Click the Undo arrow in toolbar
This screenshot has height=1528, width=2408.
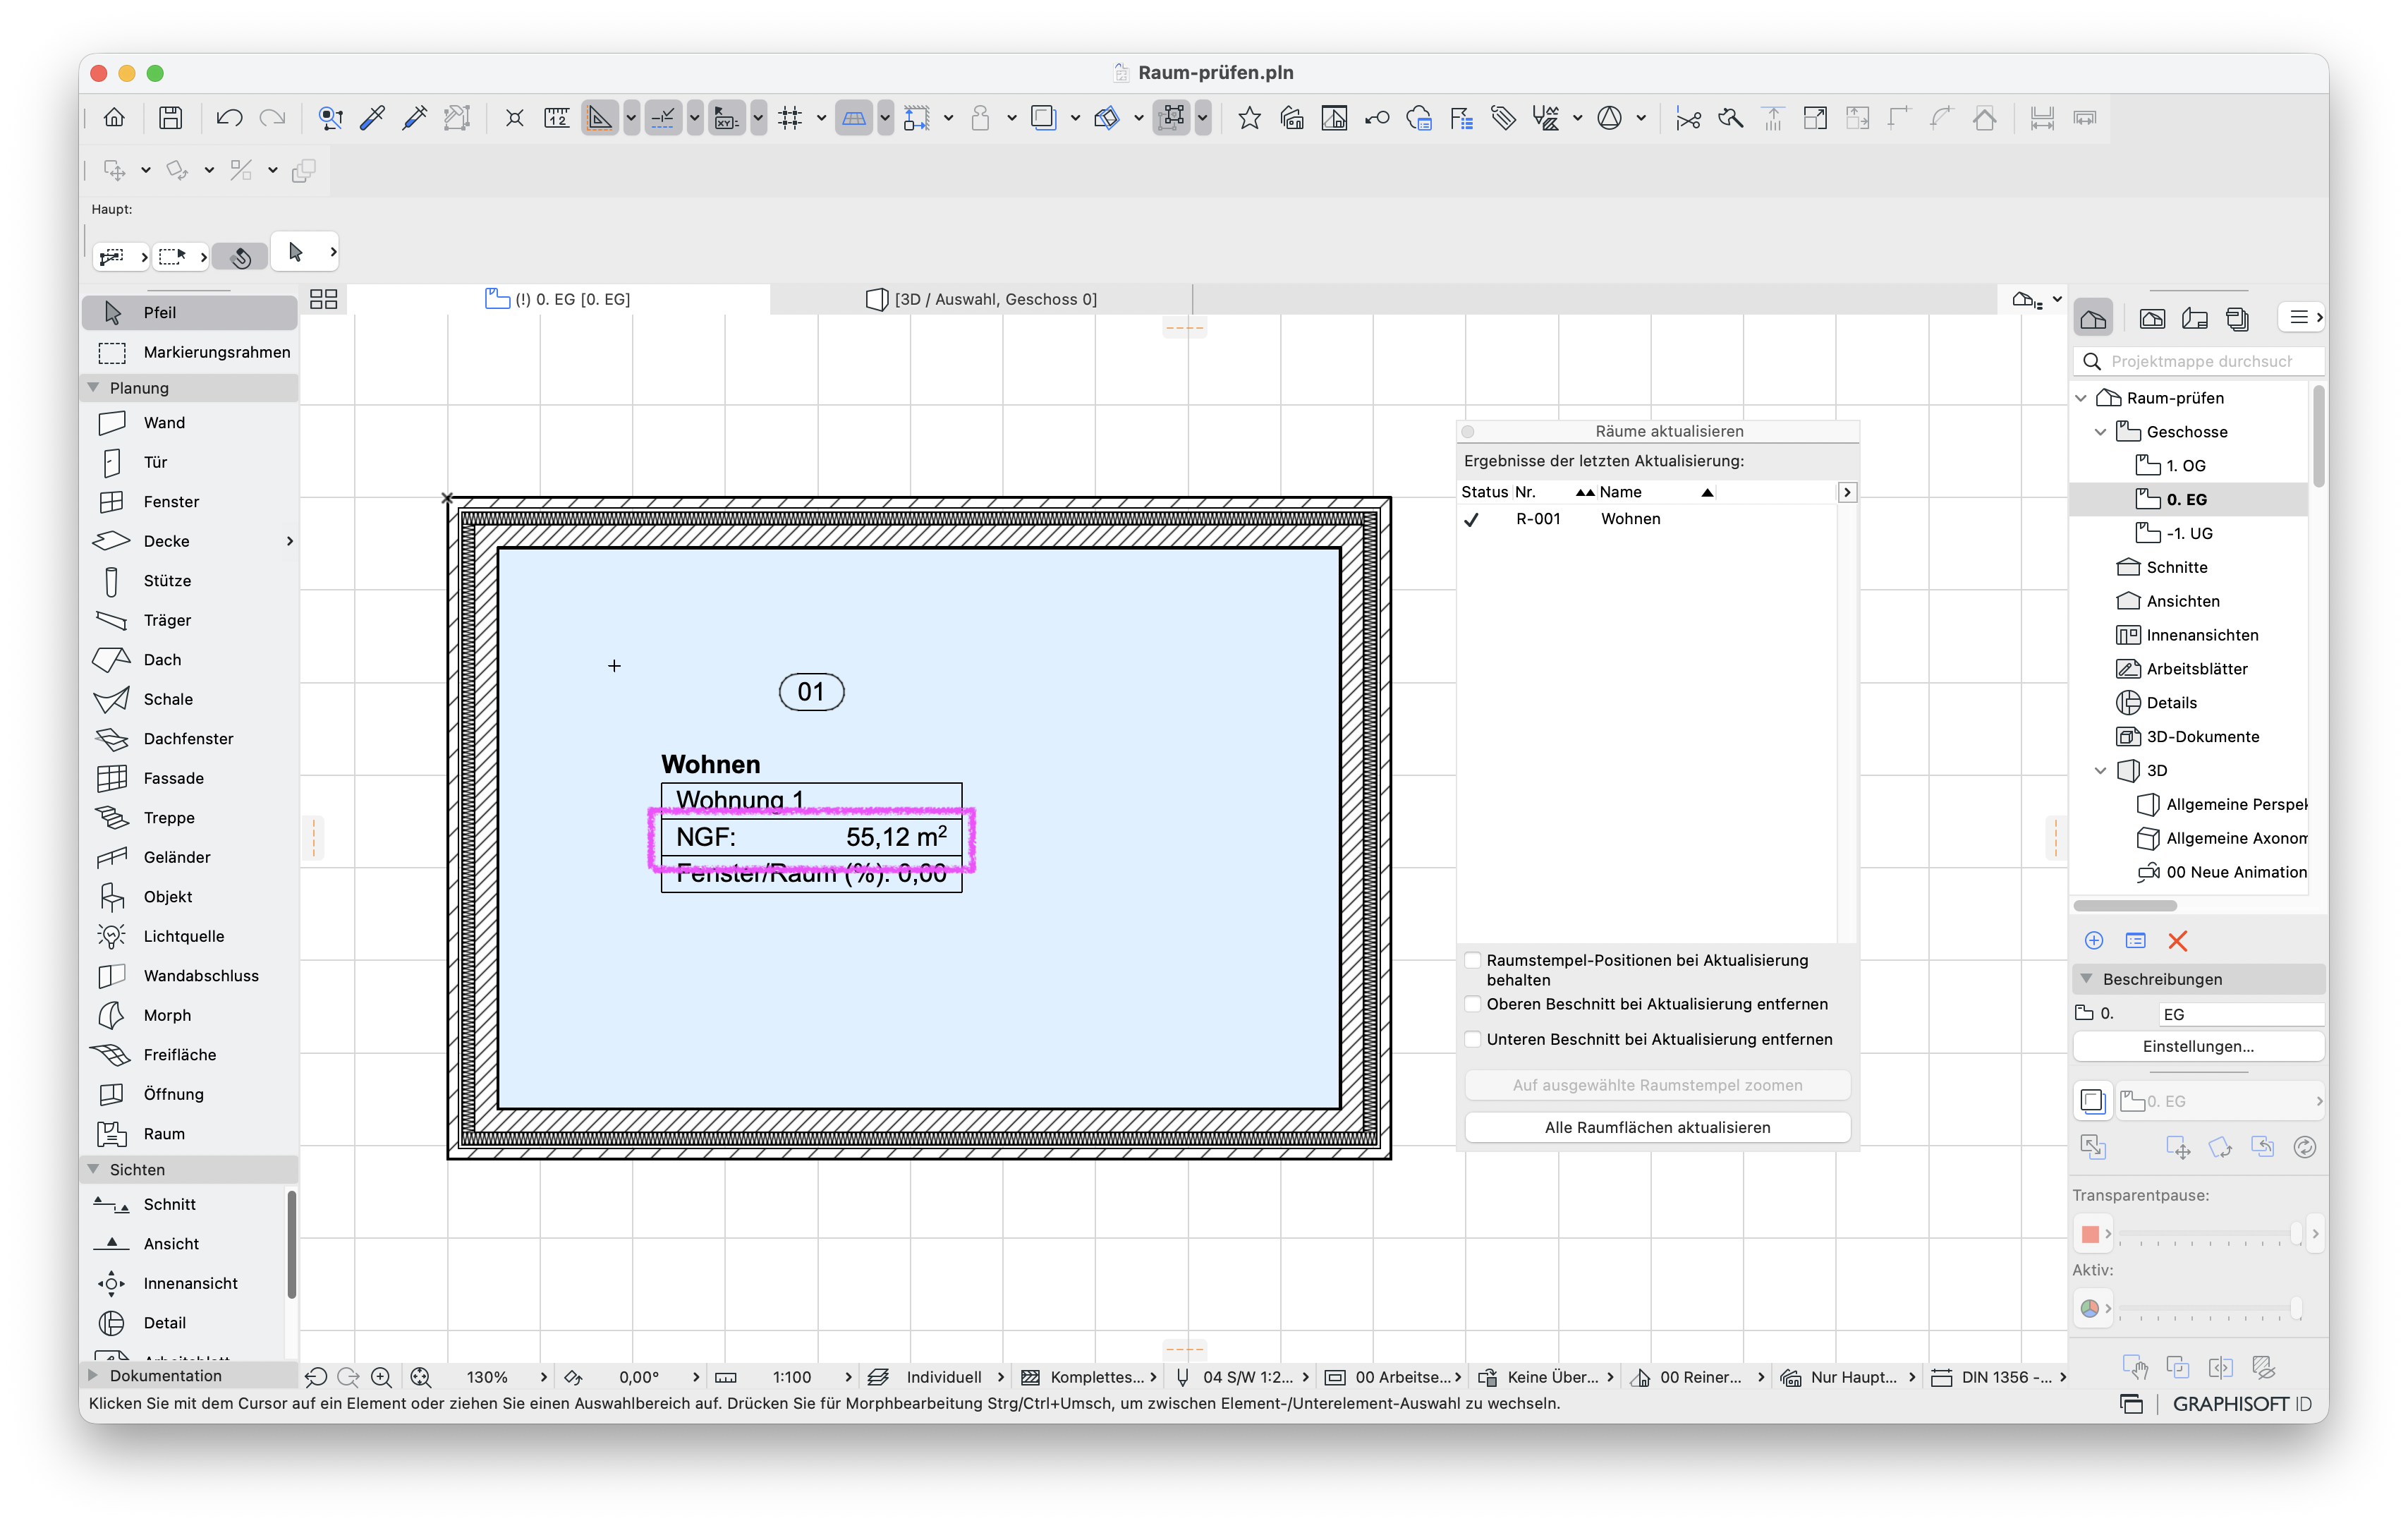tap(229, 118)
